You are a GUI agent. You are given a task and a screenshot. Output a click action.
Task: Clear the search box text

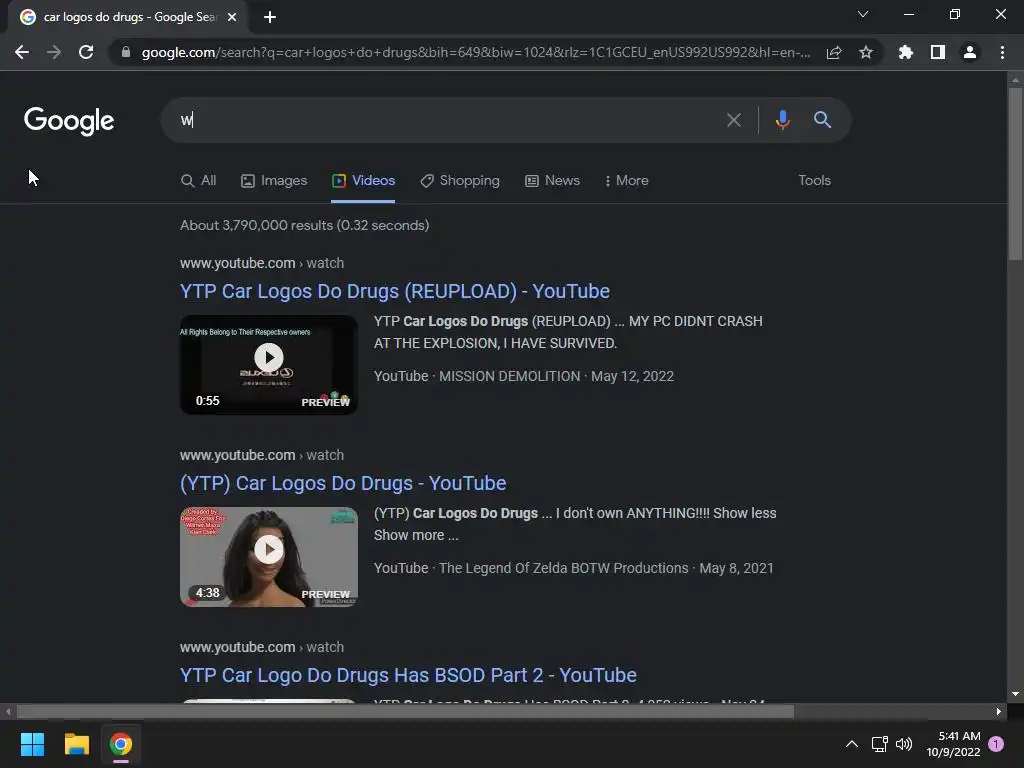coord(733,120)
